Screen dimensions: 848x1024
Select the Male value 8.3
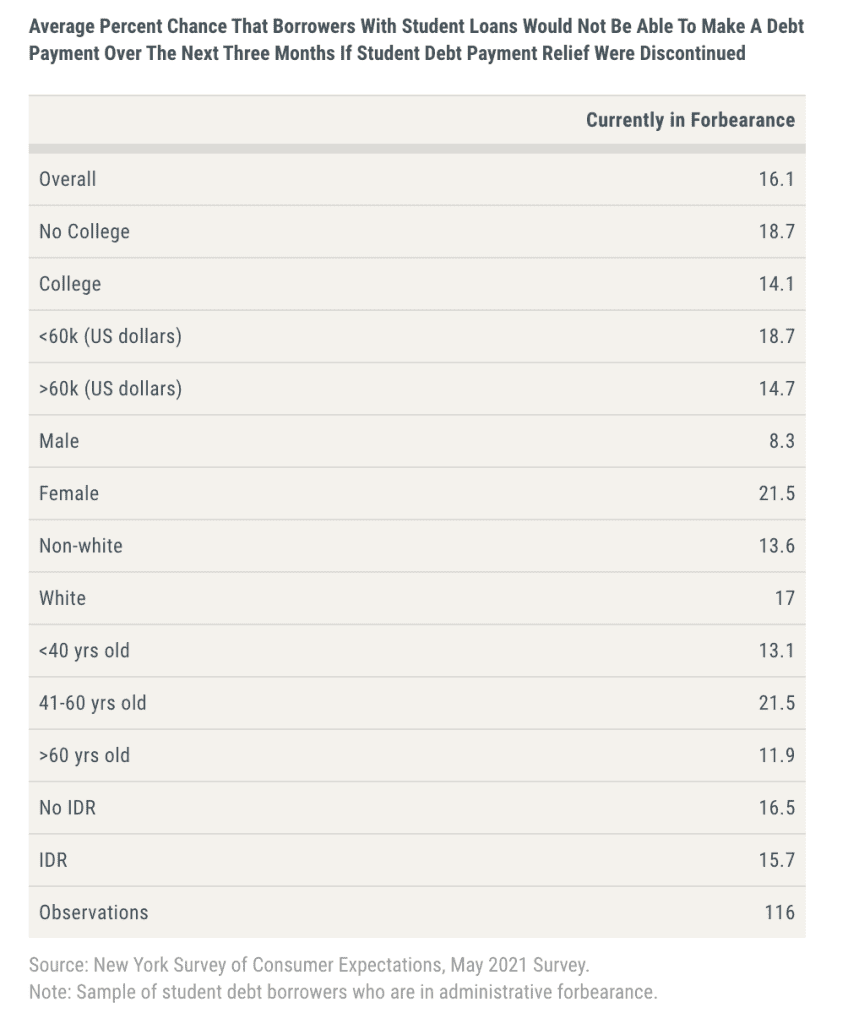tap(782, 441)
